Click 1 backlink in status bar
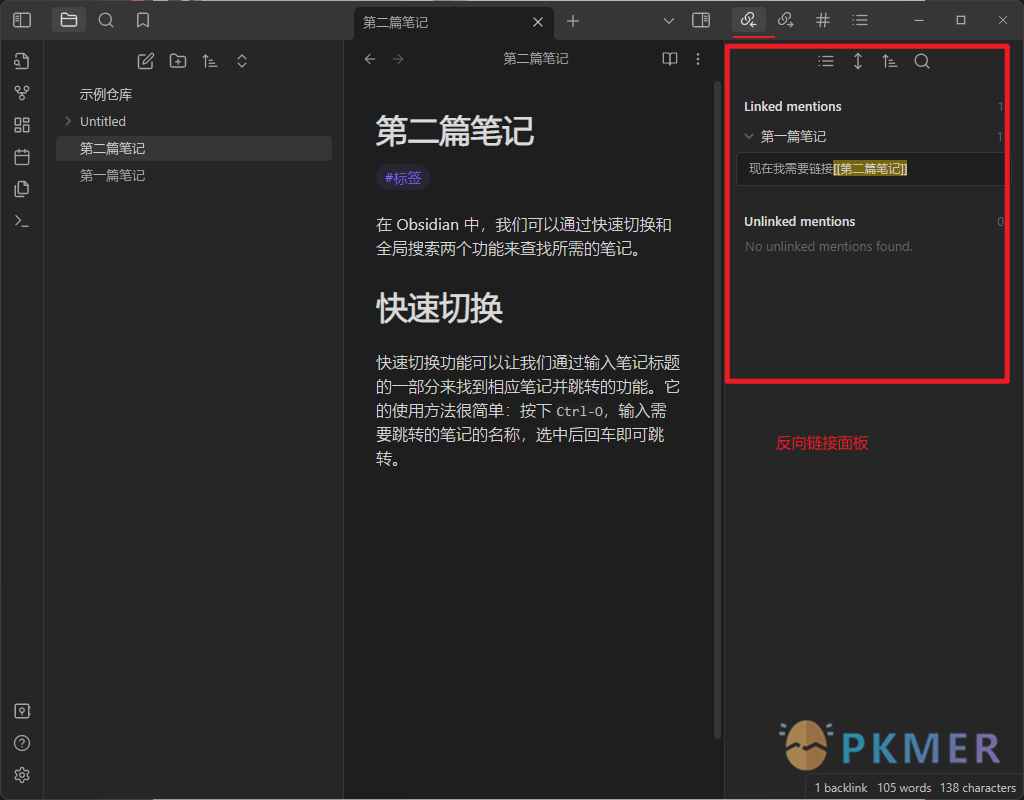Viewport: 1024px width, 800px height. (x=840, y=788)
